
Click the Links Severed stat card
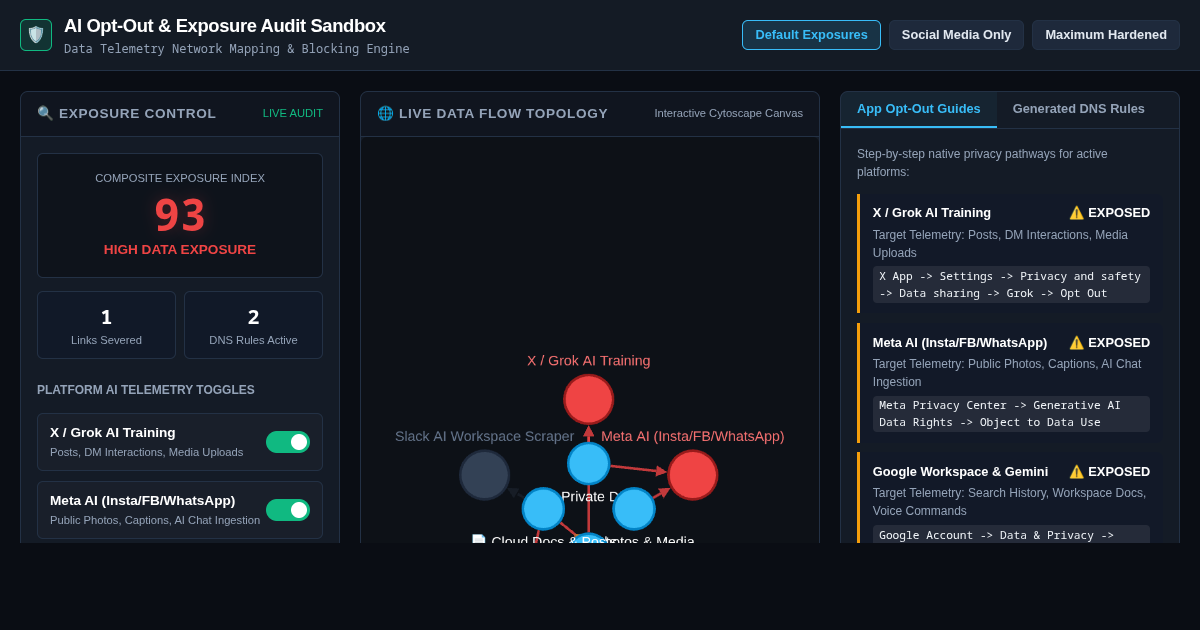(106, 325)
